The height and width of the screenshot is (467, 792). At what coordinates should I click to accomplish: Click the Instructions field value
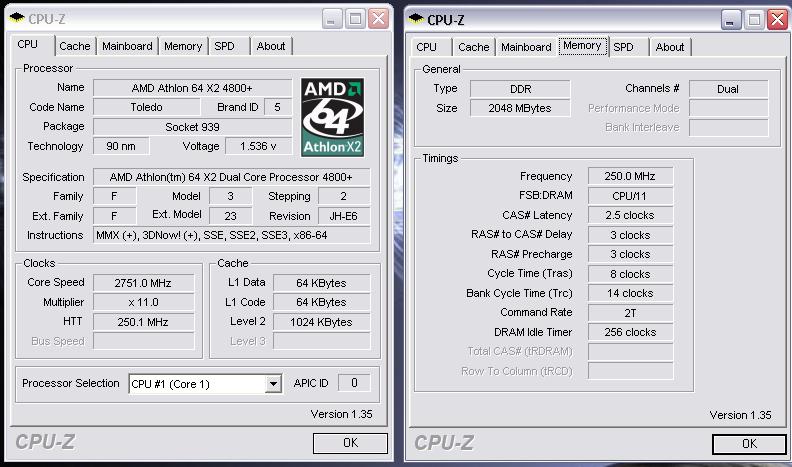pyautogui.click(x=231, y=235)
